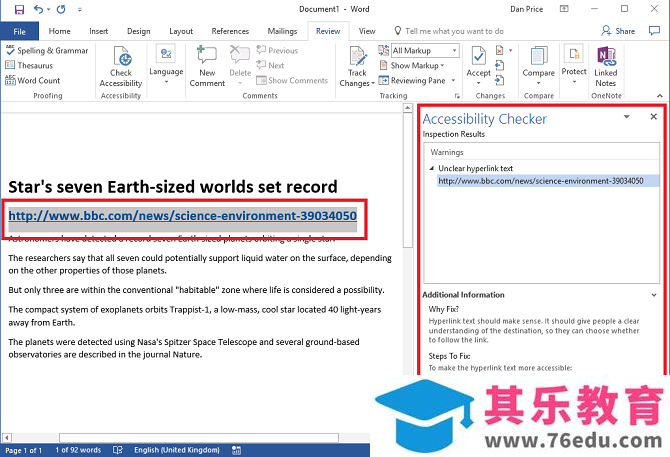Open the comments speech bubble icon near Share
The height and width of the screenshot is (457, 670).
point(654,31)
